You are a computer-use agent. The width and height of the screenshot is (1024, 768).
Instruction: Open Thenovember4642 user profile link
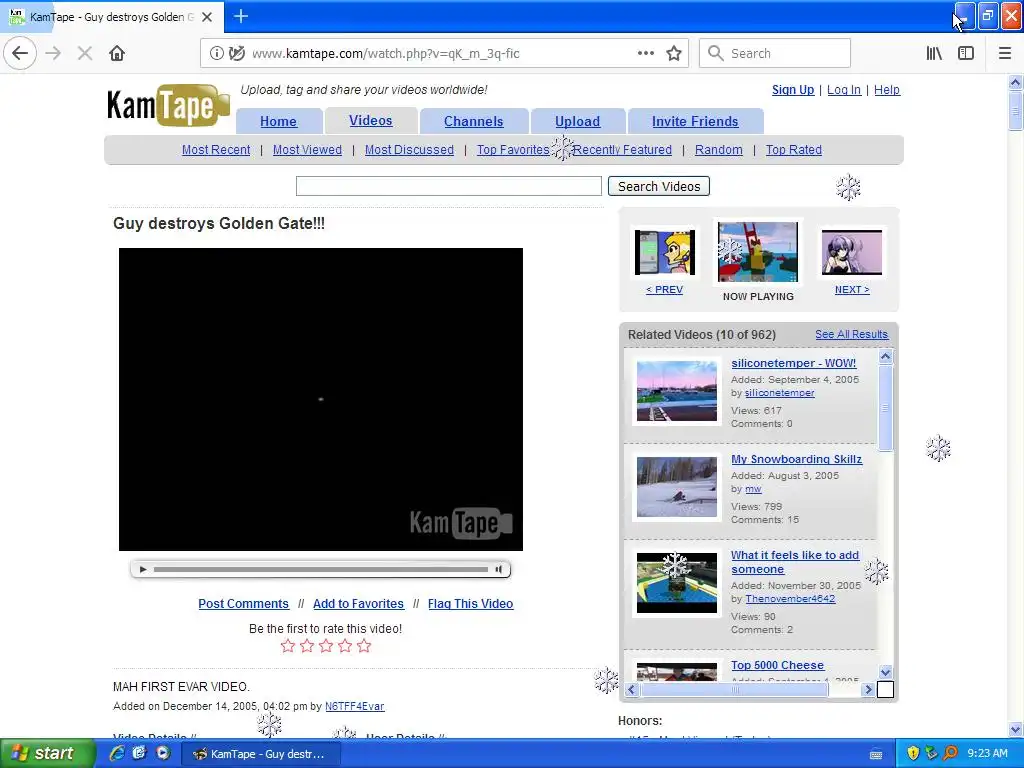pos(790,598)
